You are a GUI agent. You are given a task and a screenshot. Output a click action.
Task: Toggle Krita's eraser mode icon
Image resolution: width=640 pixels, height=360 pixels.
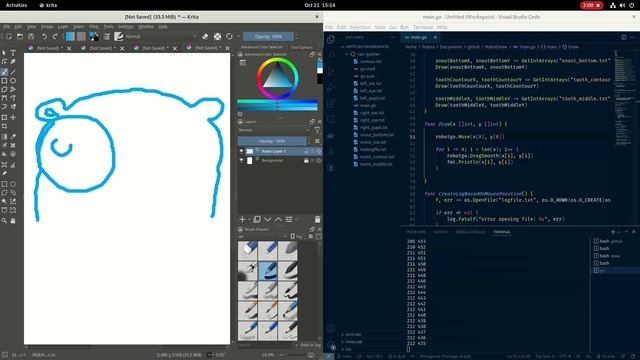(205, 36)
